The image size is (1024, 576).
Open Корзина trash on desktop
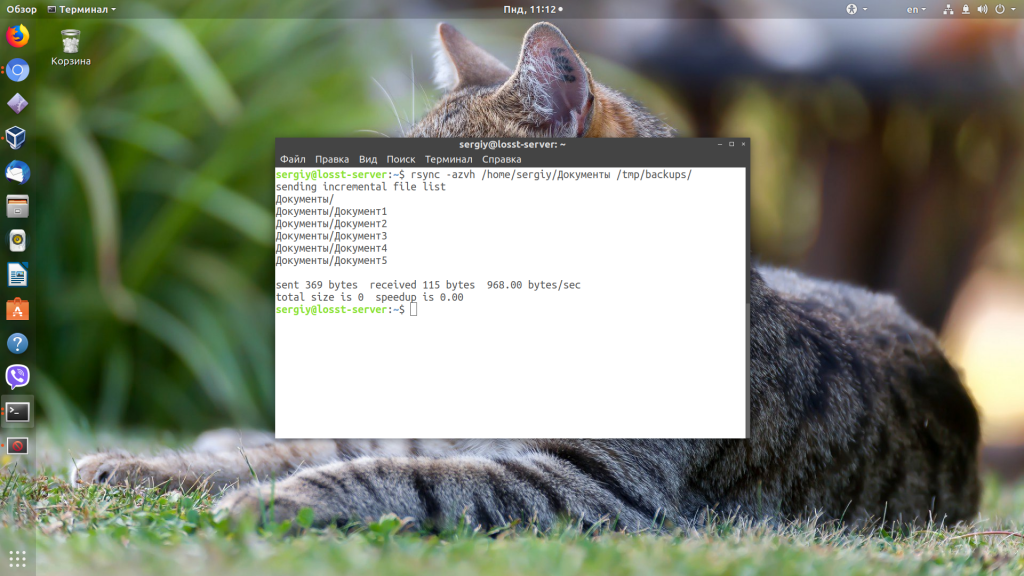[x=70, y=46]
